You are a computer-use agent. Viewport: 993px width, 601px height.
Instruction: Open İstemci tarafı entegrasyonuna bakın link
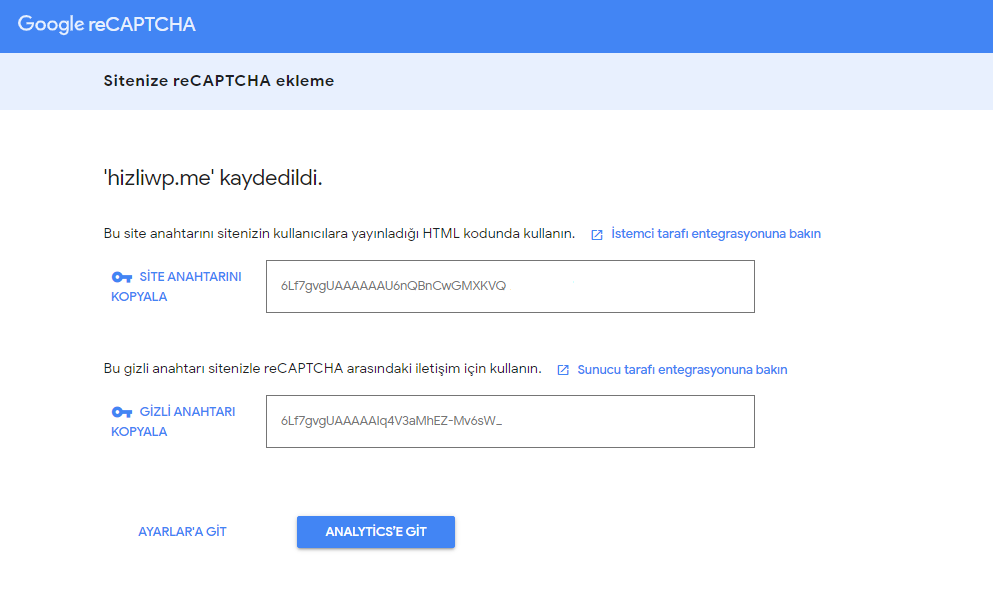click(716, 234)
